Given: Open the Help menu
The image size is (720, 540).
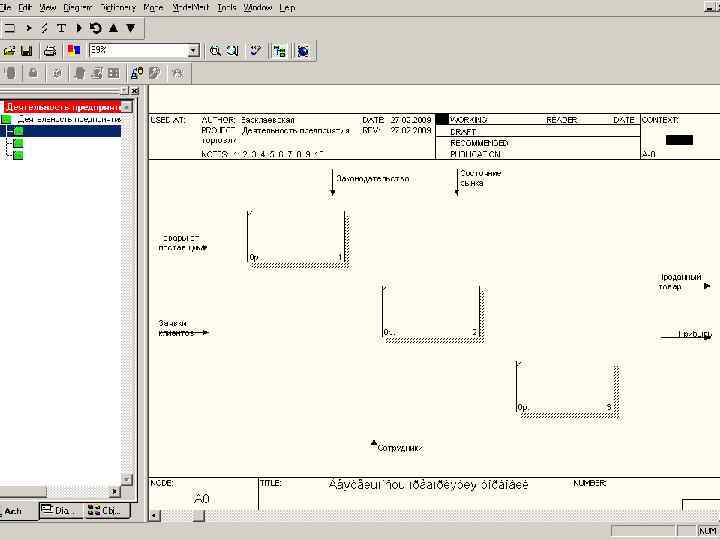Looking at the screenshot, I should [x=287, y=7].
